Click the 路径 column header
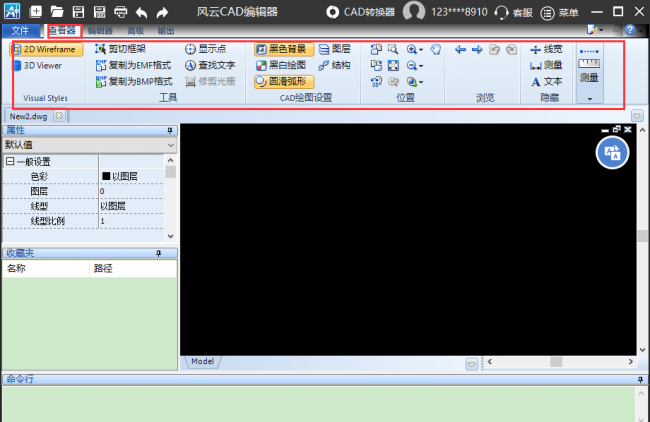The height and width of the screenshot is (422, 650). pos(133,268)
